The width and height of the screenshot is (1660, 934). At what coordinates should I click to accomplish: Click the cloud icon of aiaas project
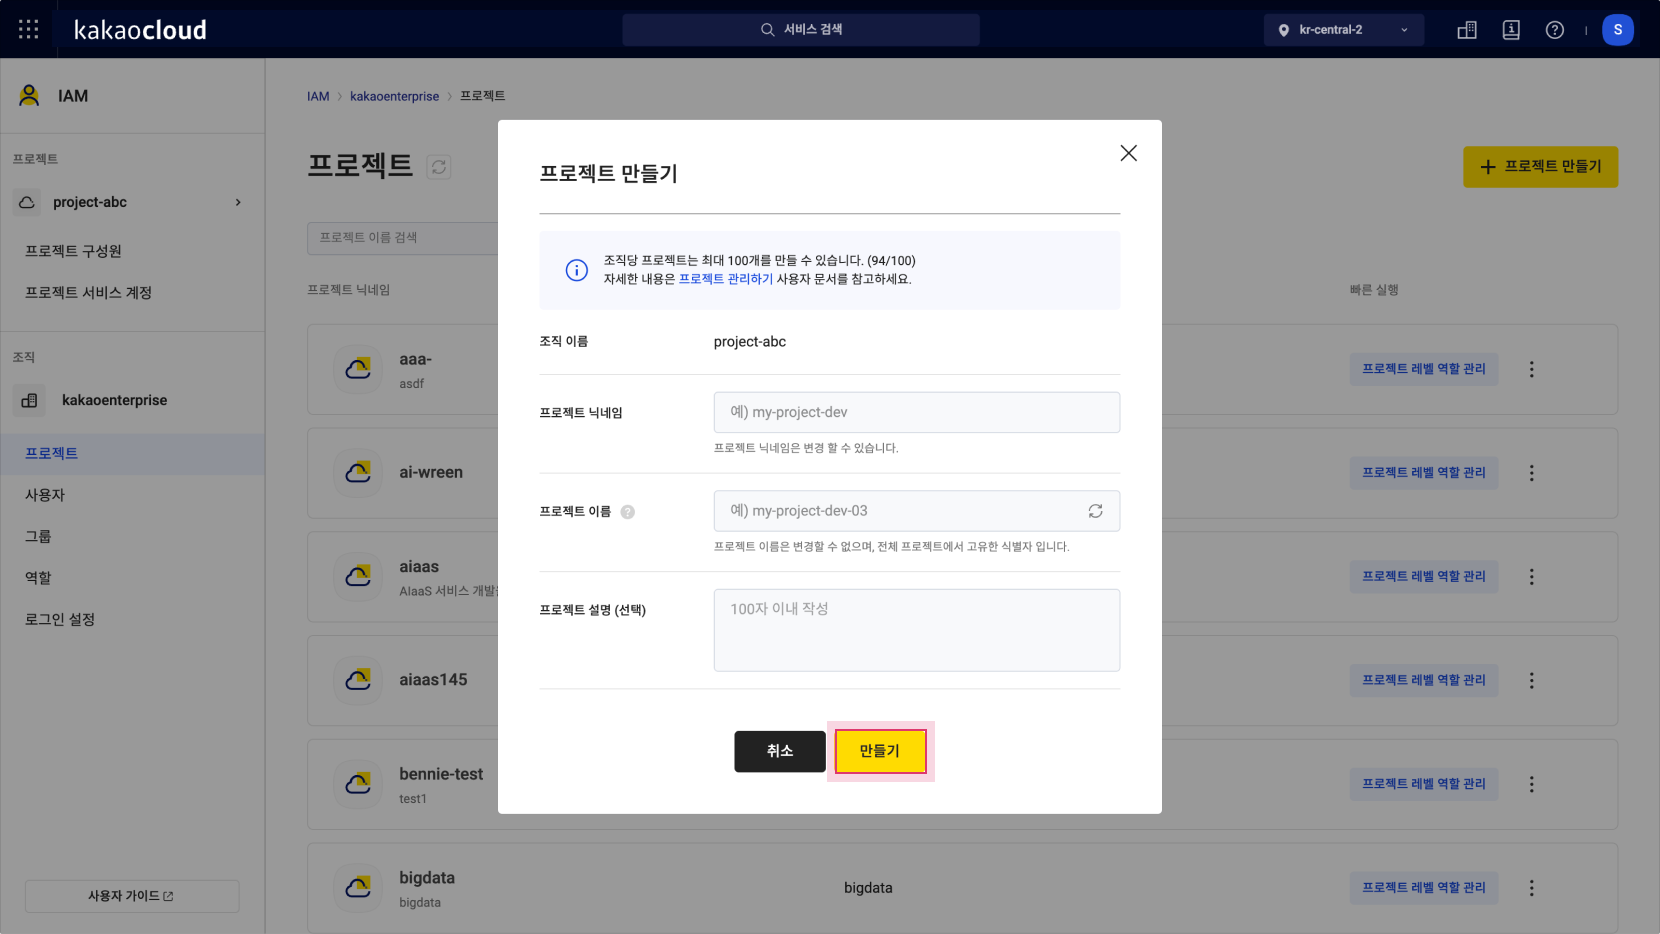tap(358, 576)
